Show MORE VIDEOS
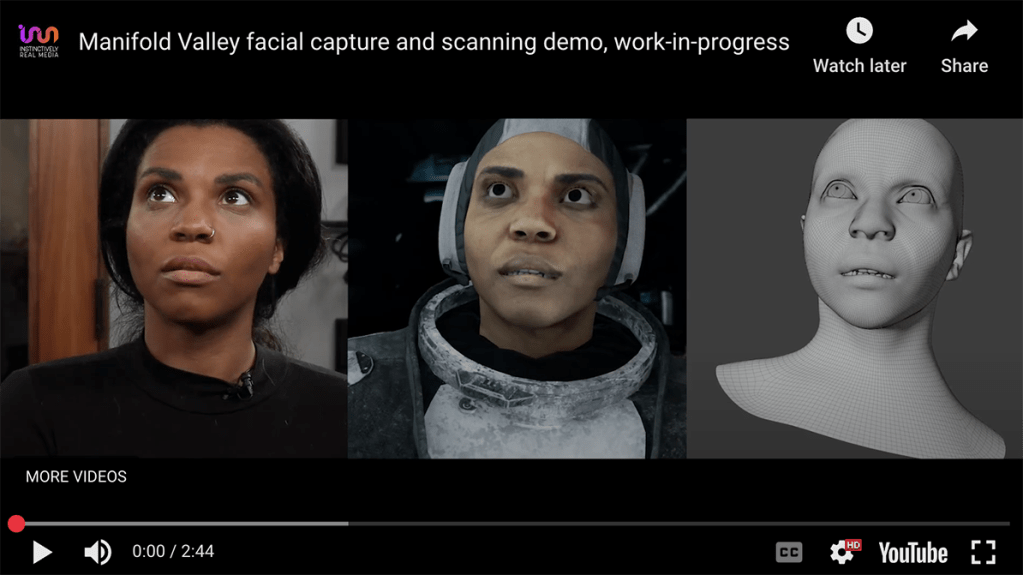This screenshot has height=575, width=1023. coord(76,476)
